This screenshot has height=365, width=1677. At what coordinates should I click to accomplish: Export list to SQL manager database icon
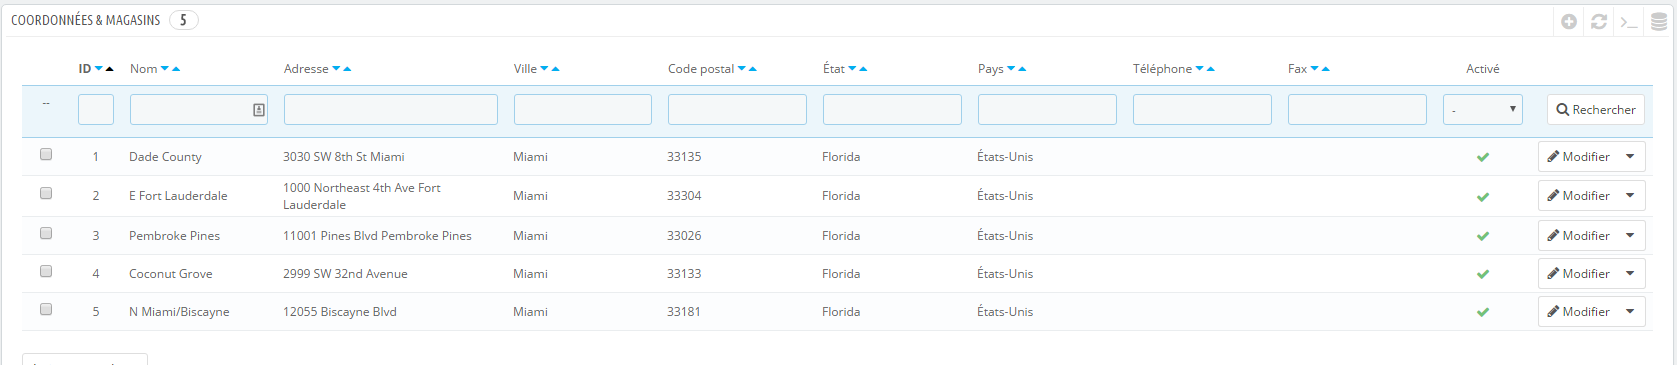pos(1659,21)
